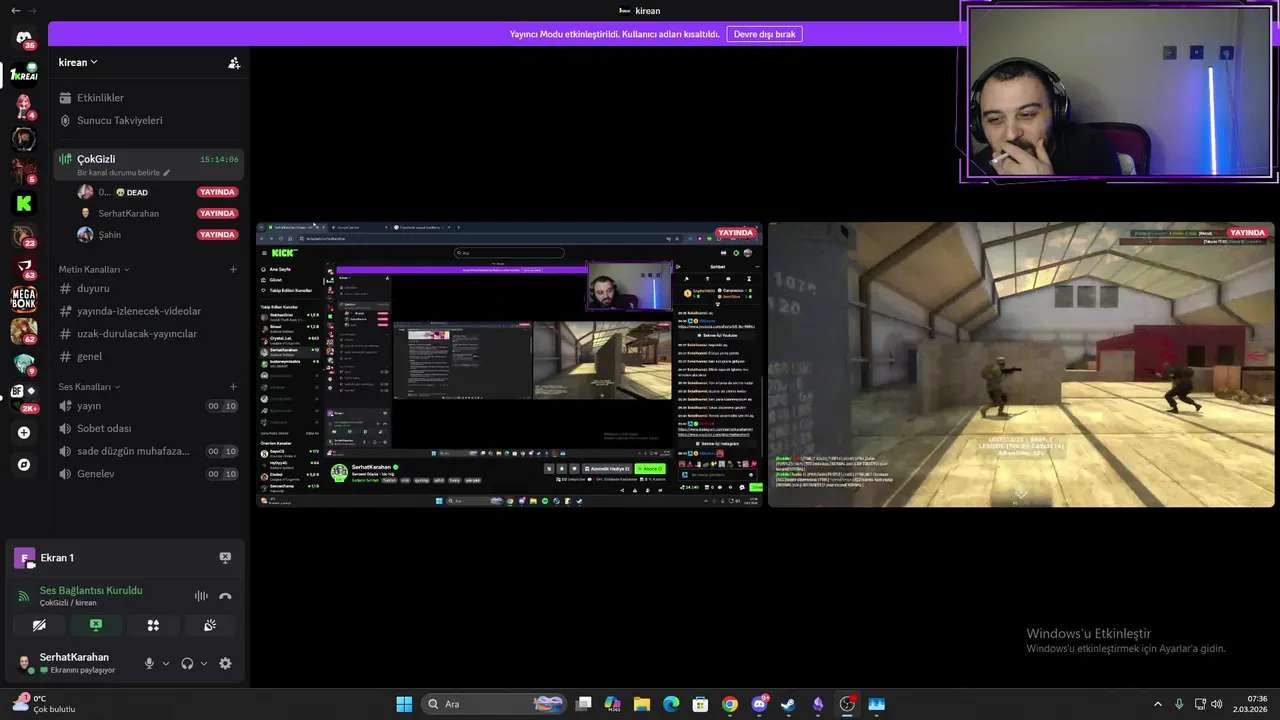Add a channel to Ses Kanalları
Viewport: 1280px width, 720px height.
[x=233, y=386]
